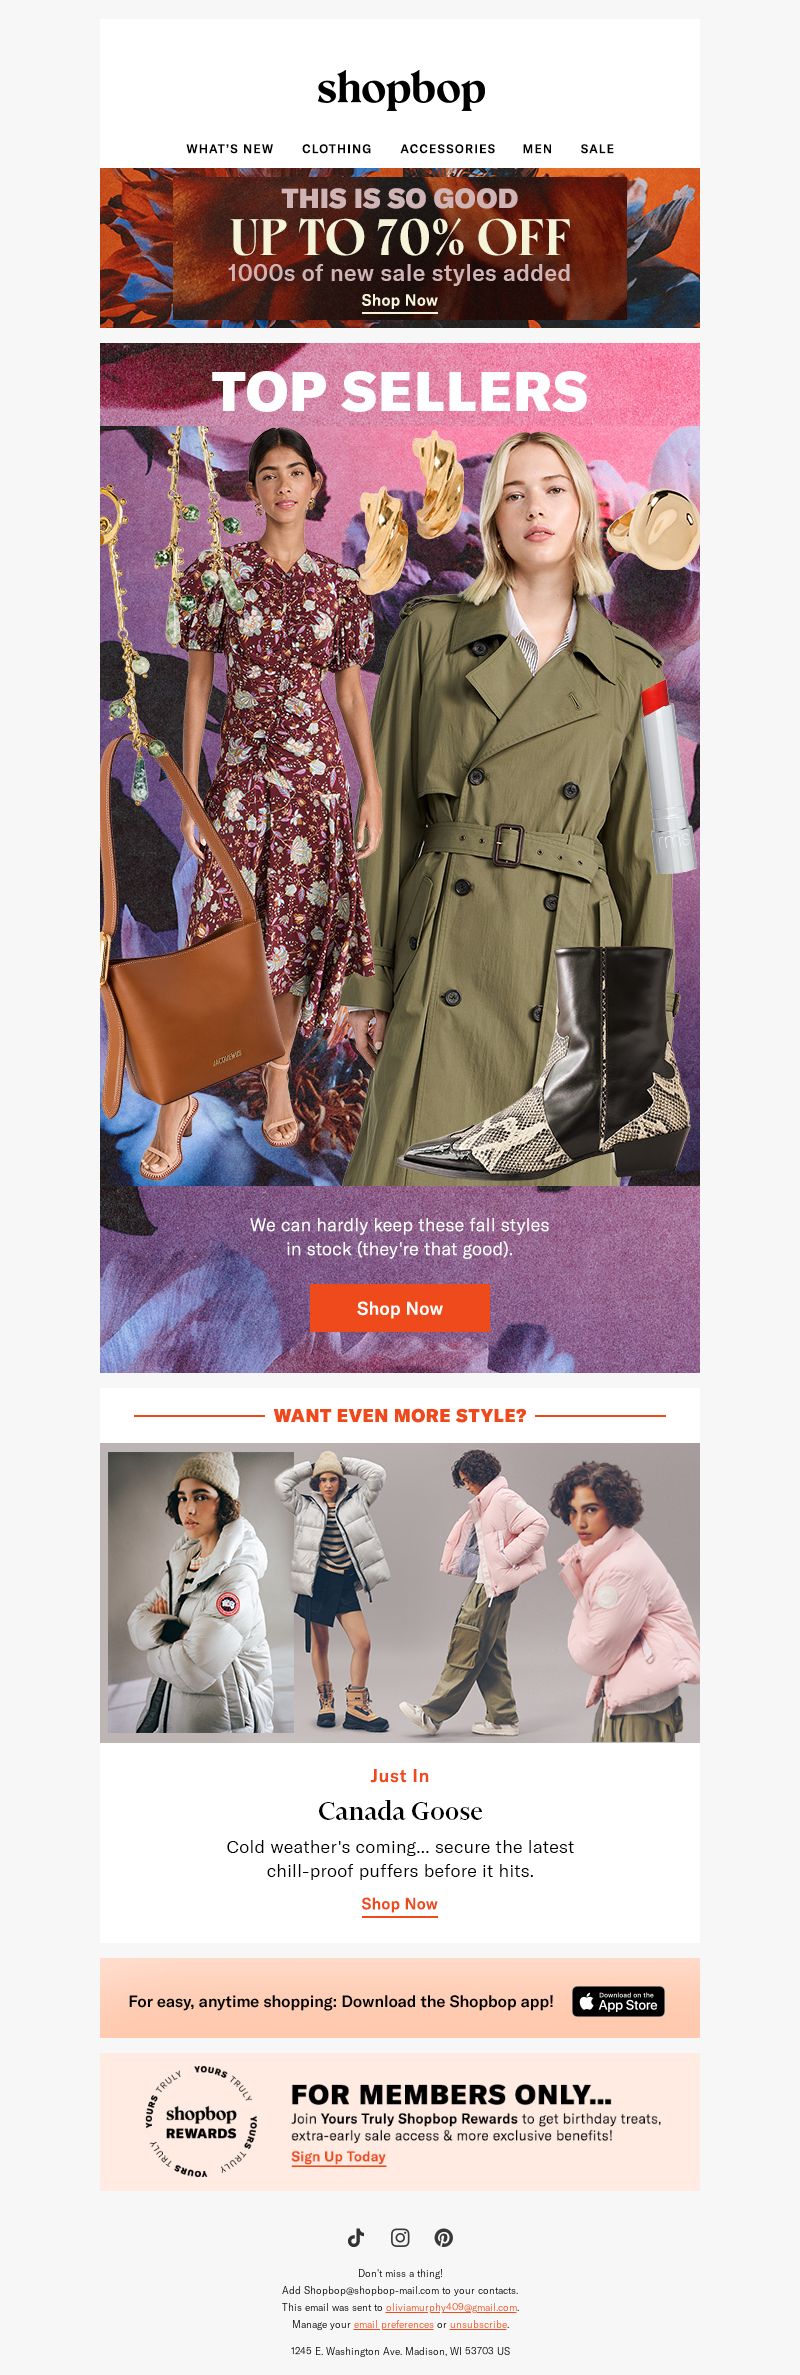Open the Accessories menu item
This screenshot has height=2375, width=800.
[448, 149]
